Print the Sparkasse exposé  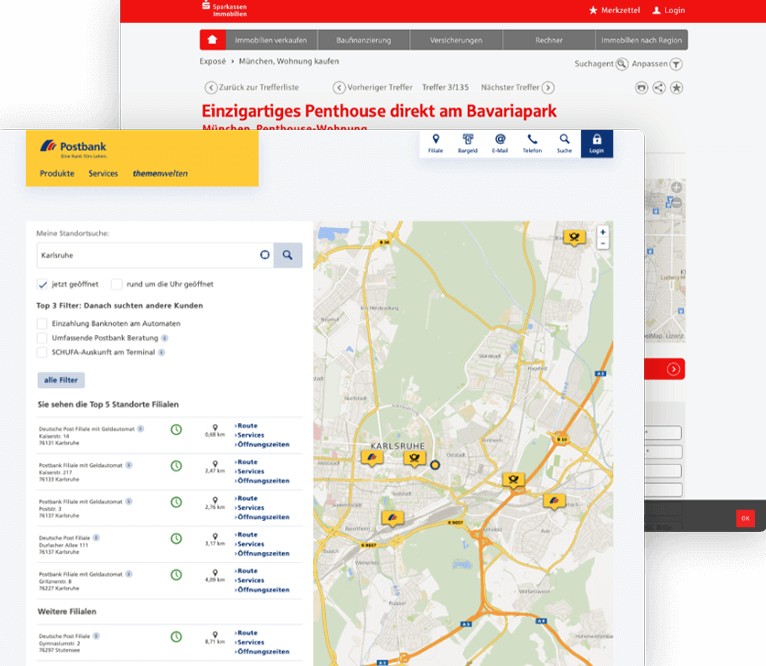(641, 87)
